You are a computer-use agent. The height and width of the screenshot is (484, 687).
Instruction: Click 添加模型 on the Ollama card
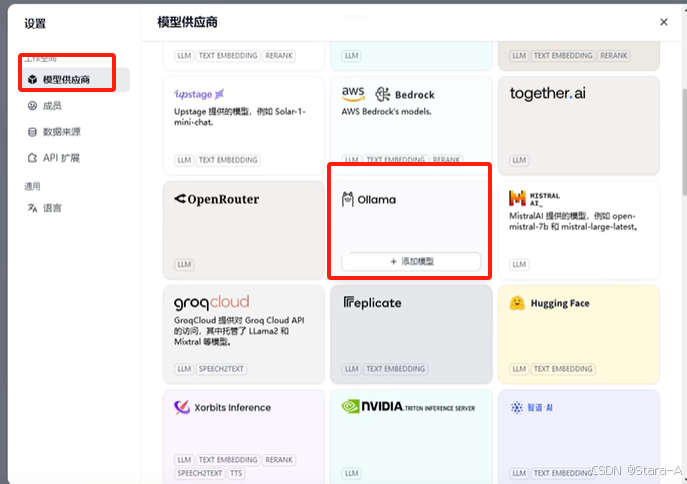point(411,261)
